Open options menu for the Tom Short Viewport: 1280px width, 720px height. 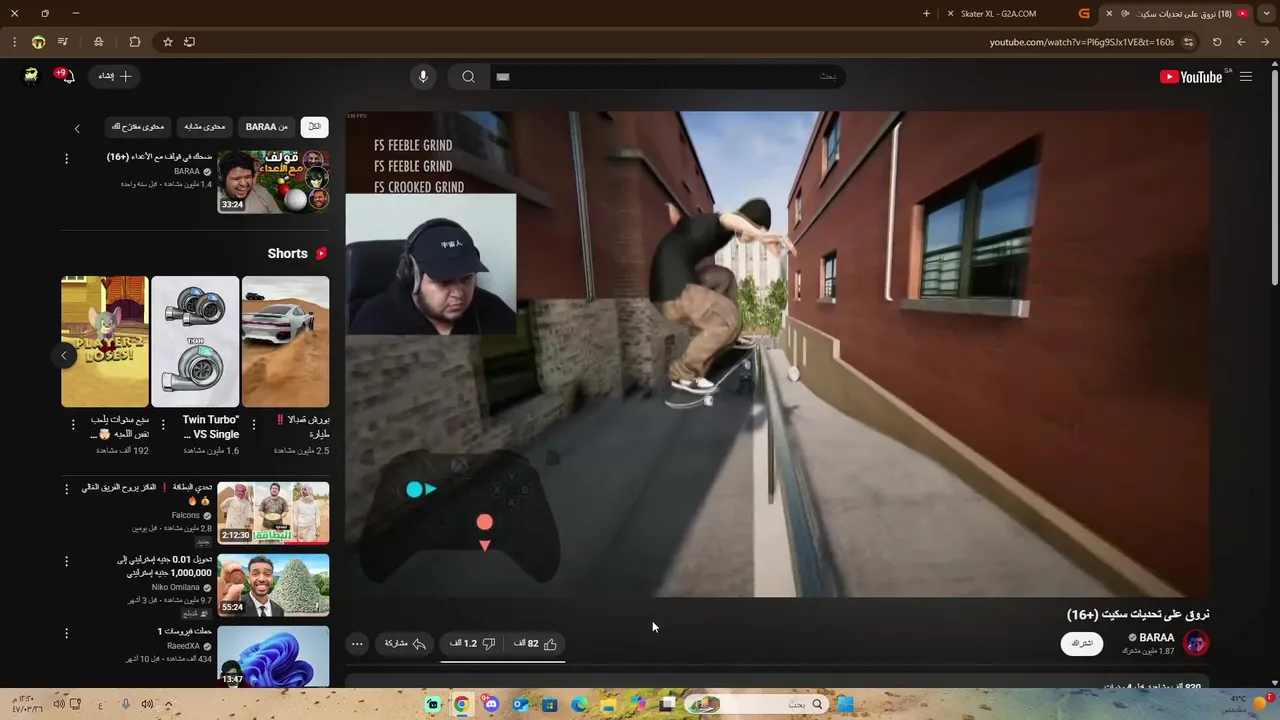point(73,425)
